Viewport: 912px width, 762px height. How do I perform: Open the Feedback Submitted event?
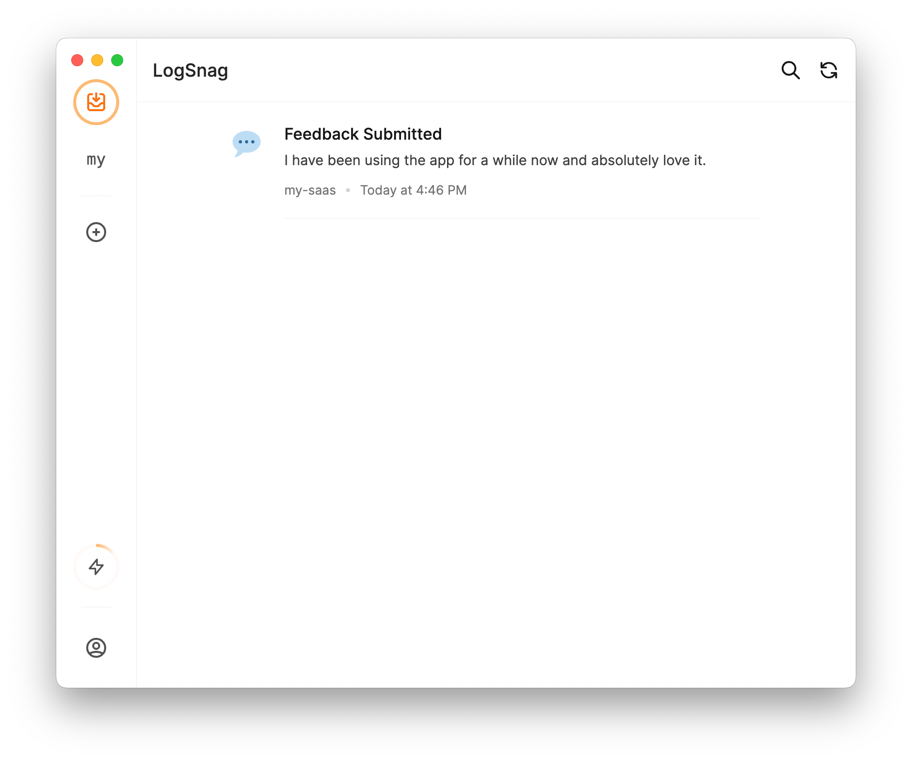363,133
